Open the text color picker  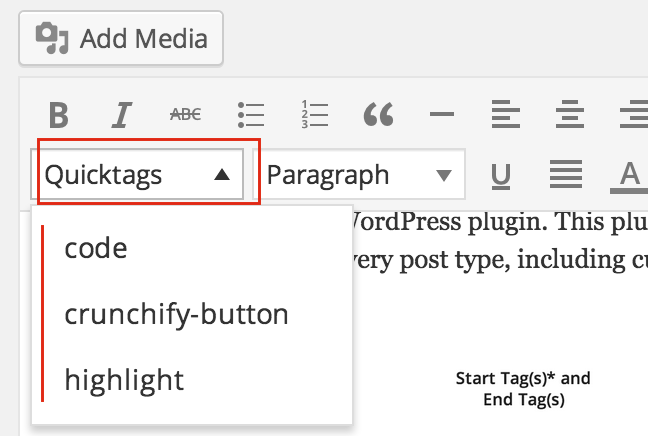629,176
